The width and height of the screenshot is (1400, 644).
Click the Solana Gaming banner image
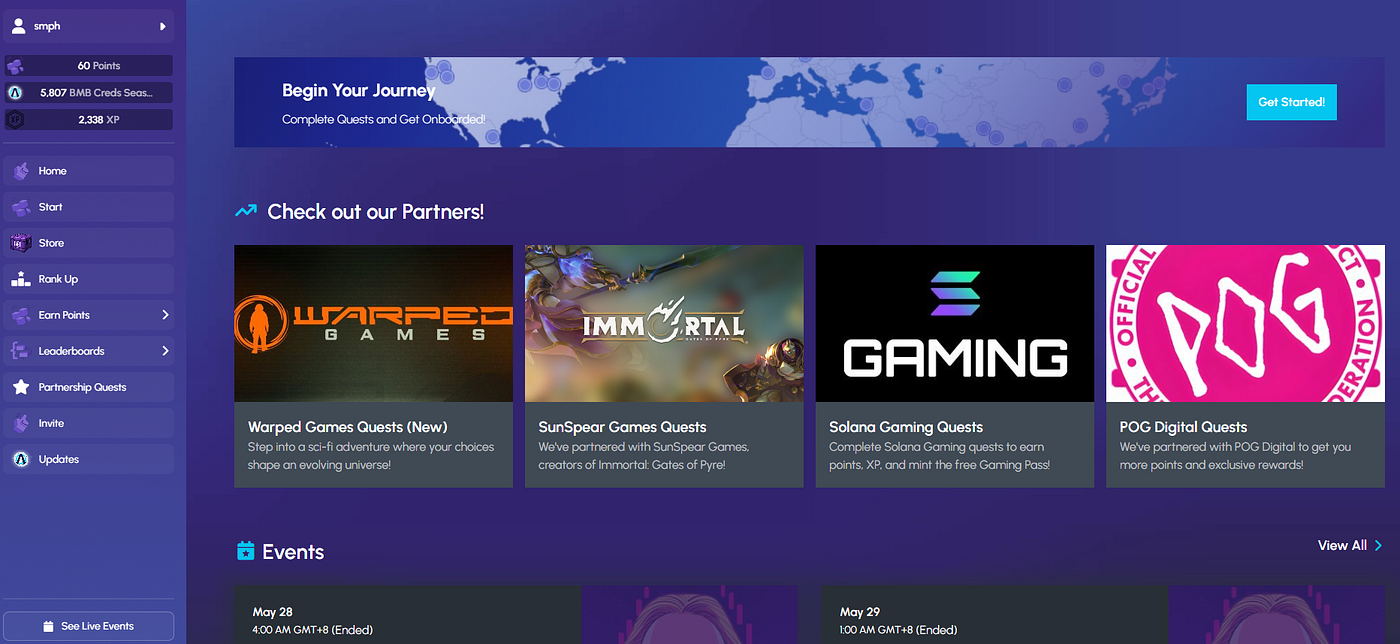click(955, 324)
